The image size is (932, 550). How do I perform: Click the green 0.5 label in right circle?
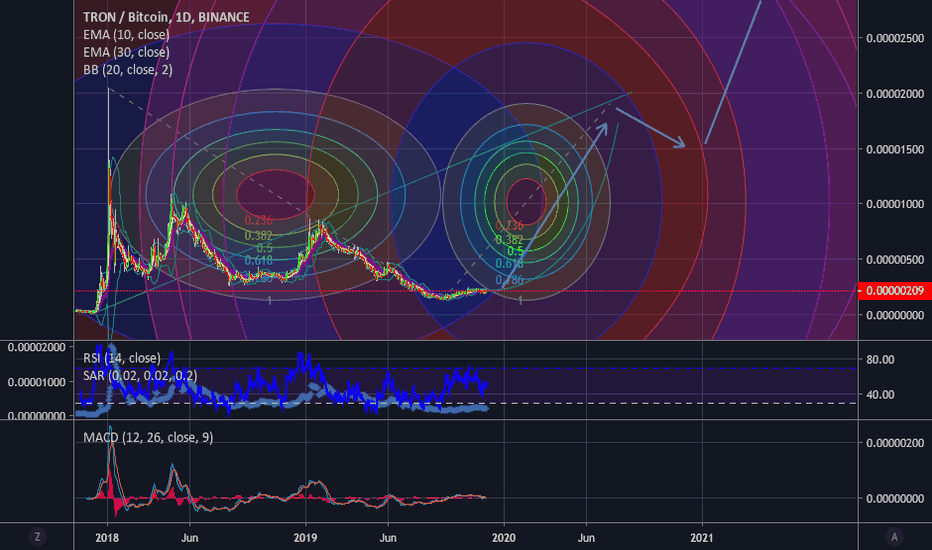pos(515,252)
